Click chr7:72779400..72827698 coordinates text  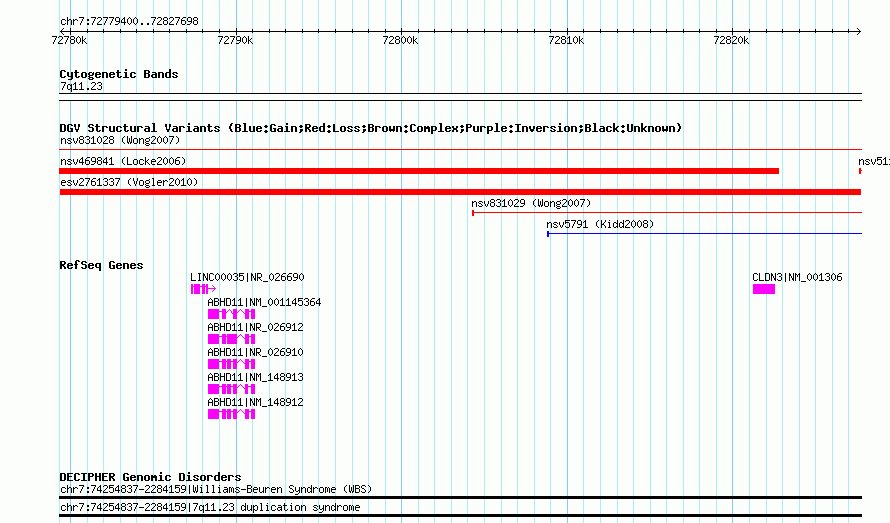[129, 22]
